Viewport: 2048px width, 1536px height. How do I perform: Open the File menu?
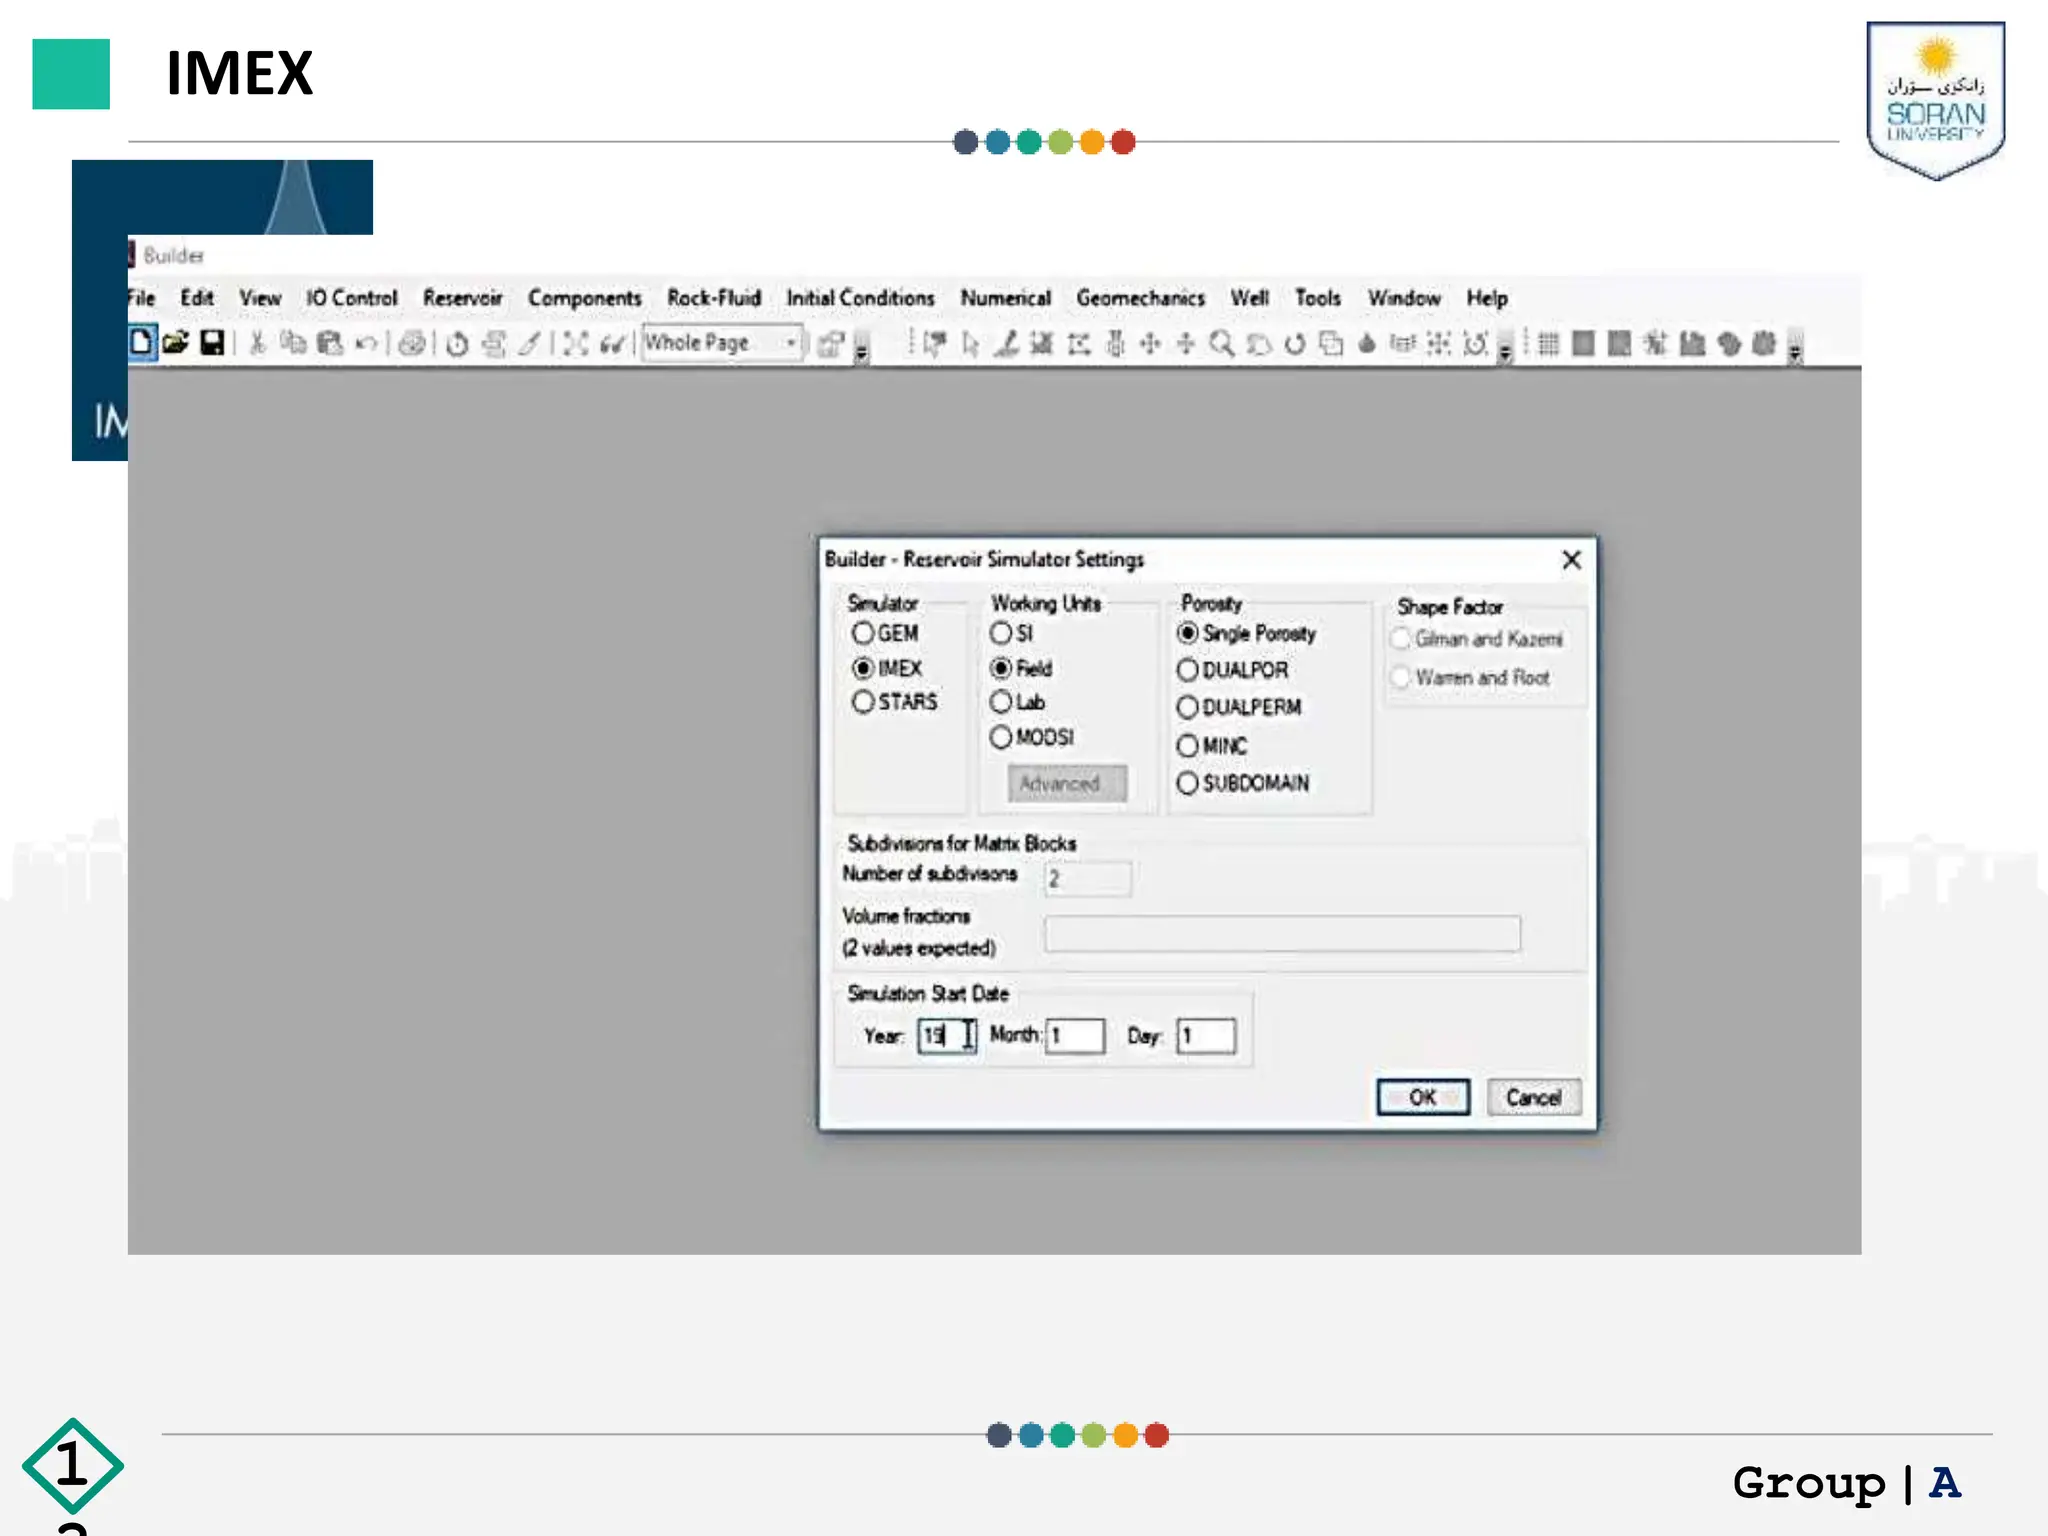pos(141,298)
